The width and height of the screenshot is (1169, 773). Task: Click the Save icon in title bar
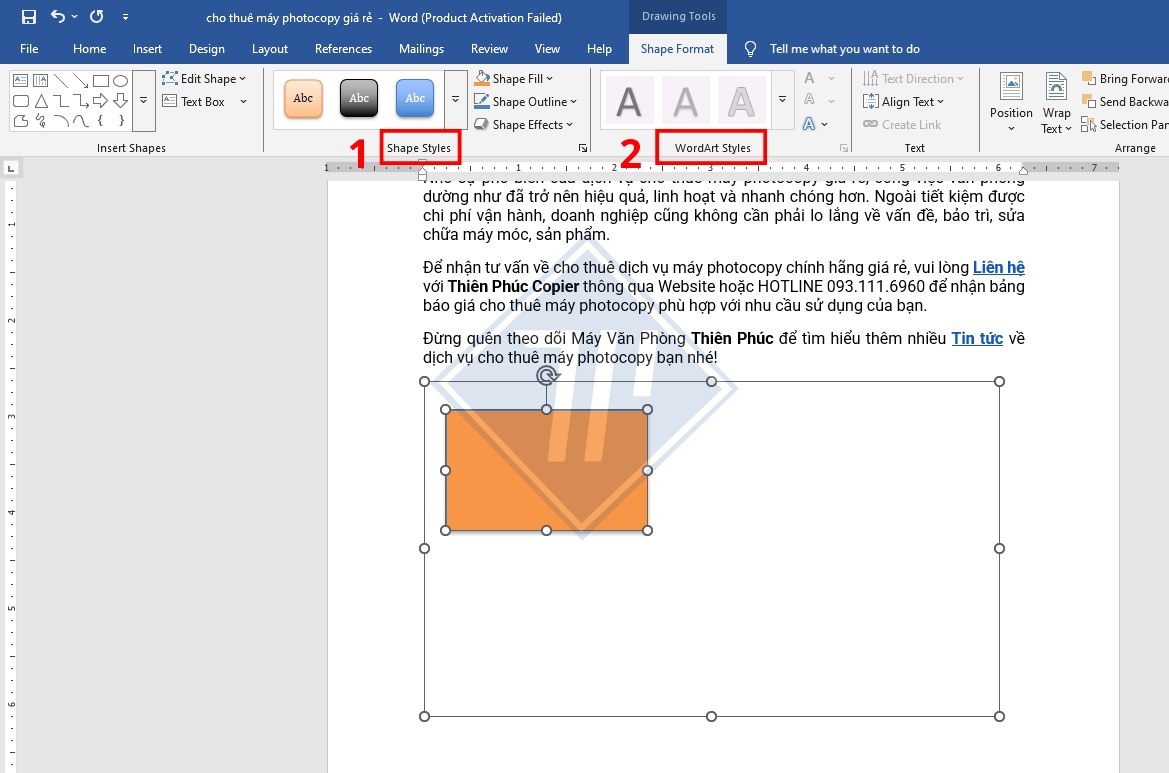(x=28, y=16)
